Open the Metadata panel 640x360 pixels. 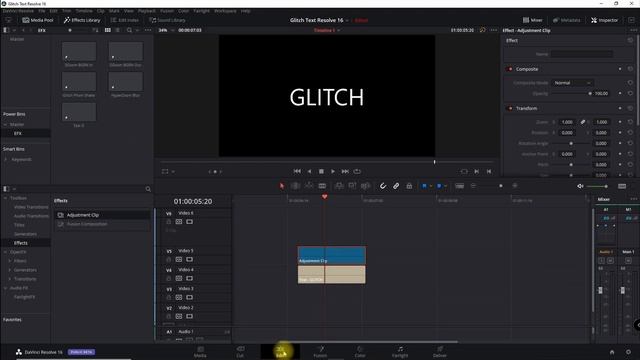point(566,20)
